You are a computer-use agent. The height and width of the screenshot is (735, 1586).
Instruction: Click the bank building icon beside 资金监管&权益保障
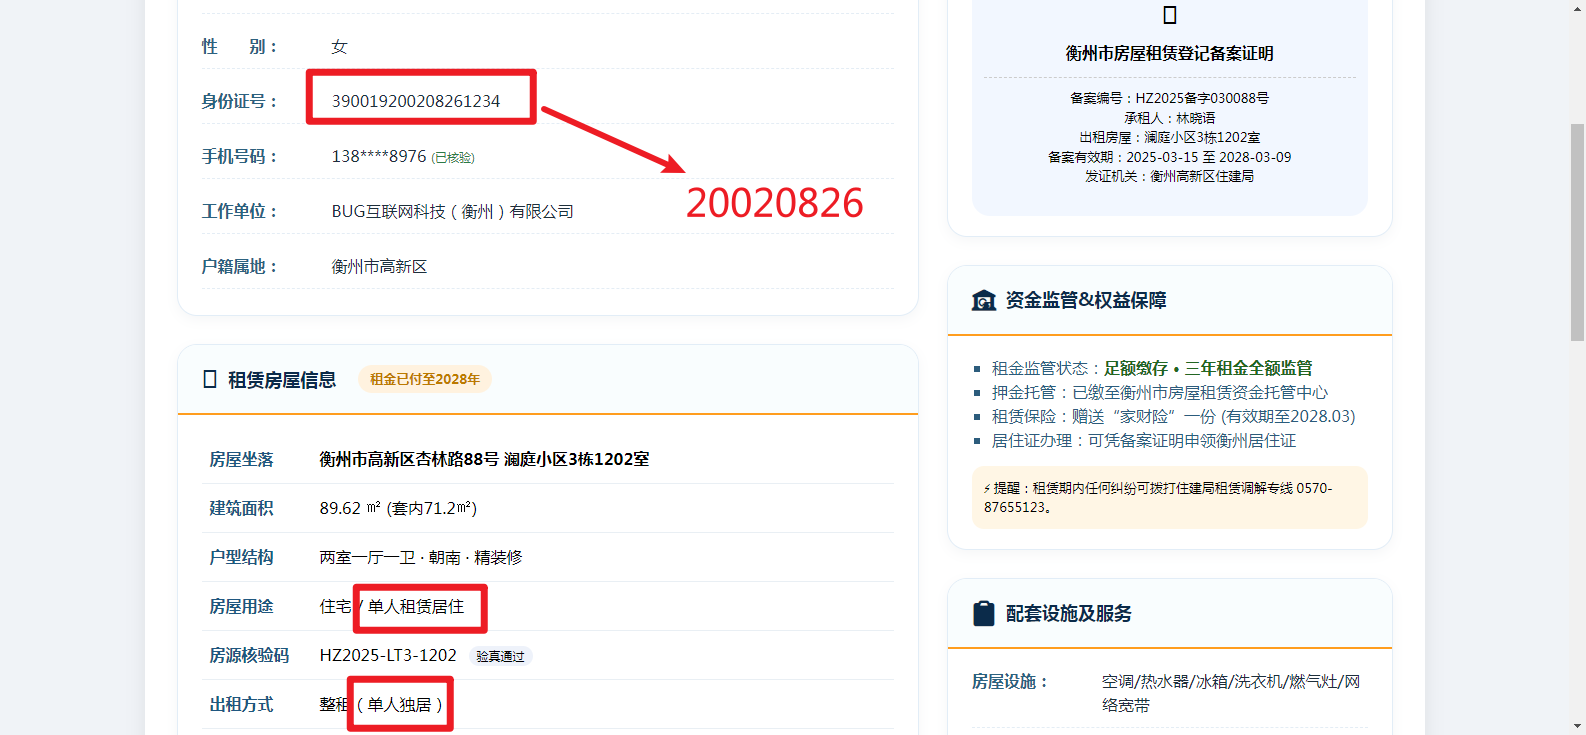pyautogui.click(x=984, y=300)
